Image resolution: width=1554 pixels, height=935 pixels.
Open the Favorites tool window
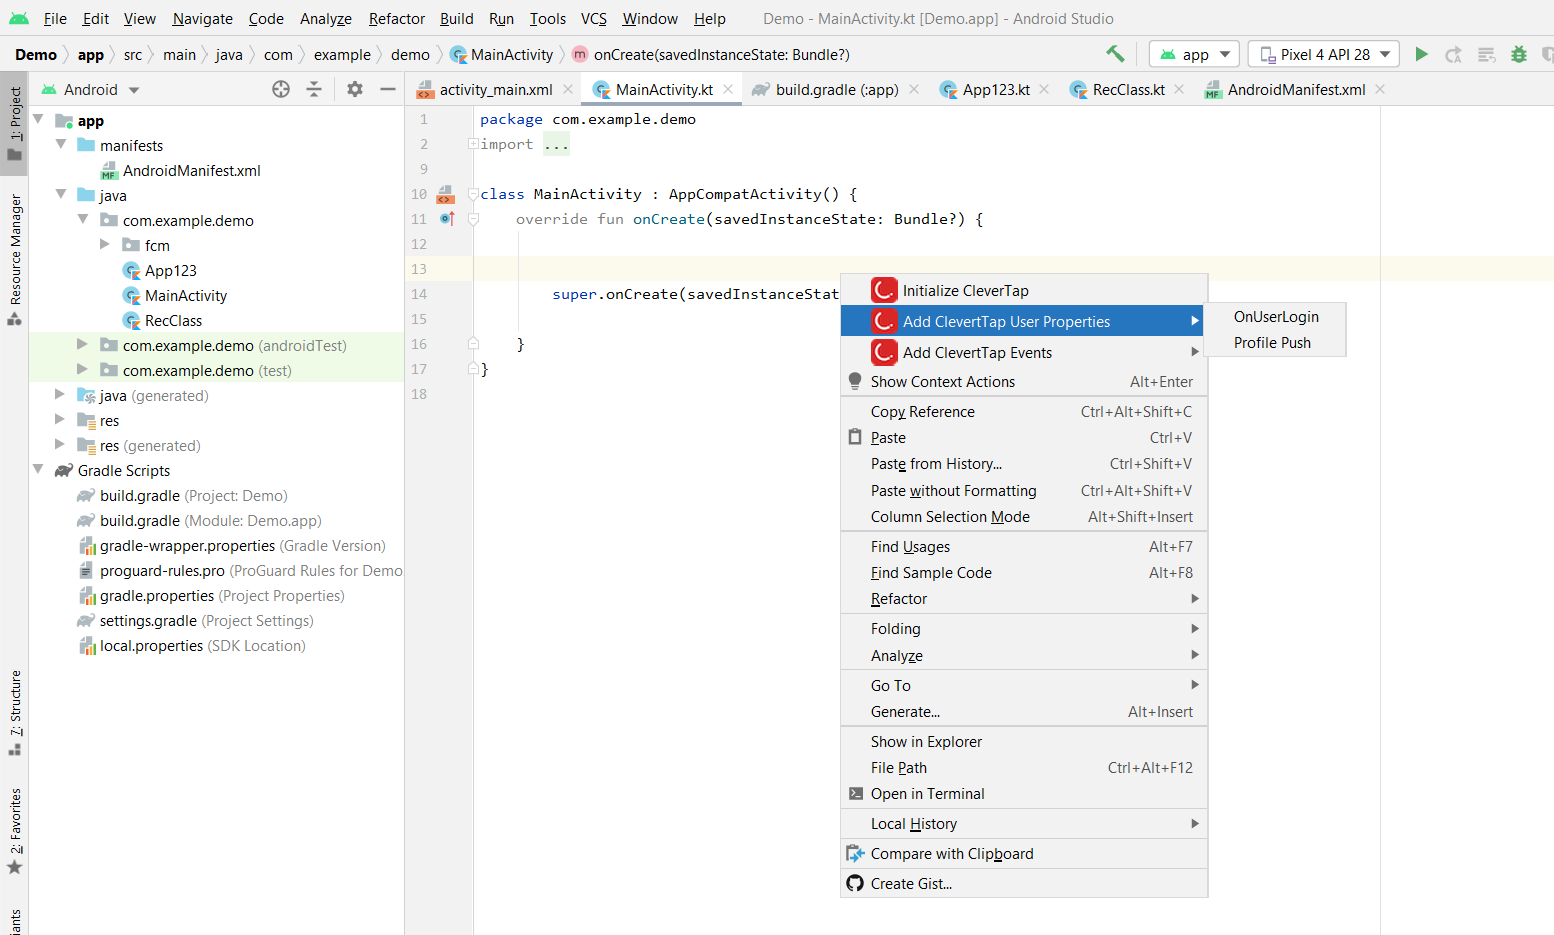click(15, 831)
